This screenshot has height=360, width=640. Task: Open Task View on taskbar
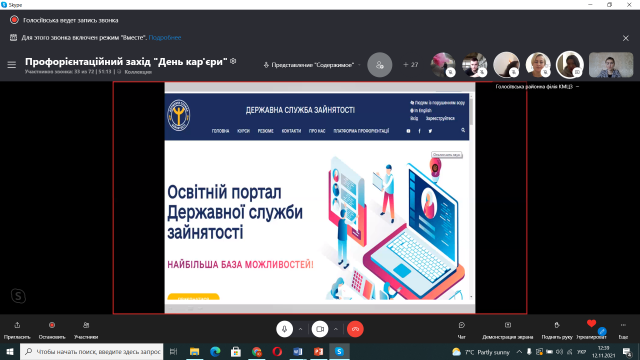tap(173, 351)
